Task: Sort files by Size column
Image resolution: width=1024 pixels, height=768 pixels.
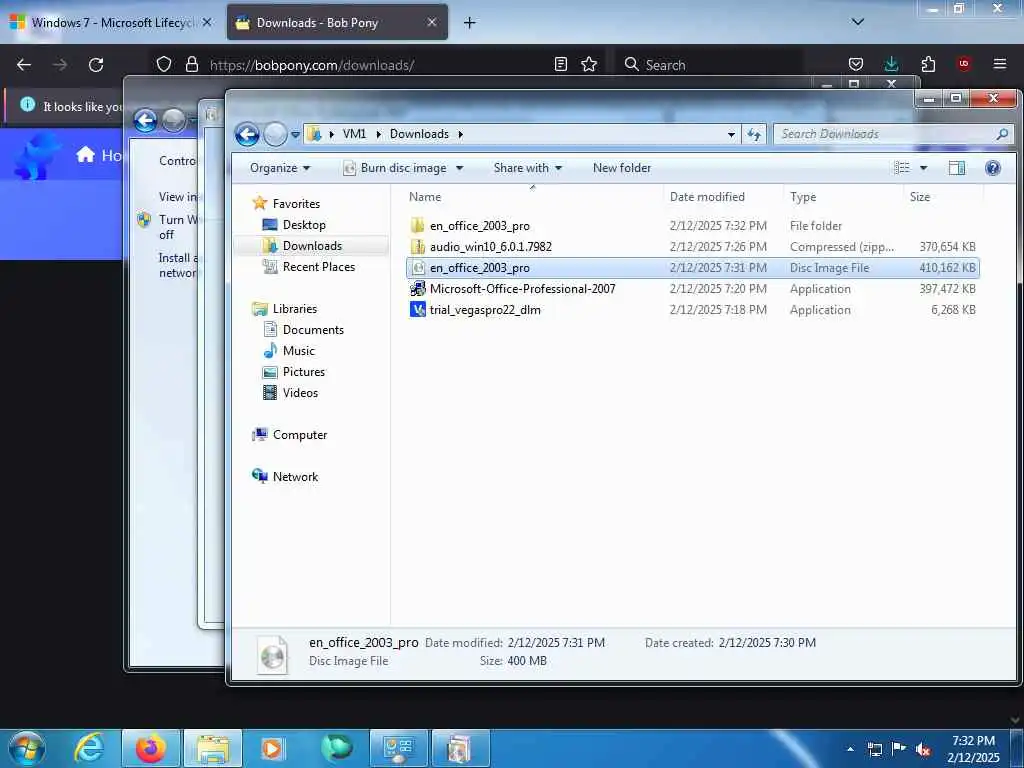Action: pos(943,197)
